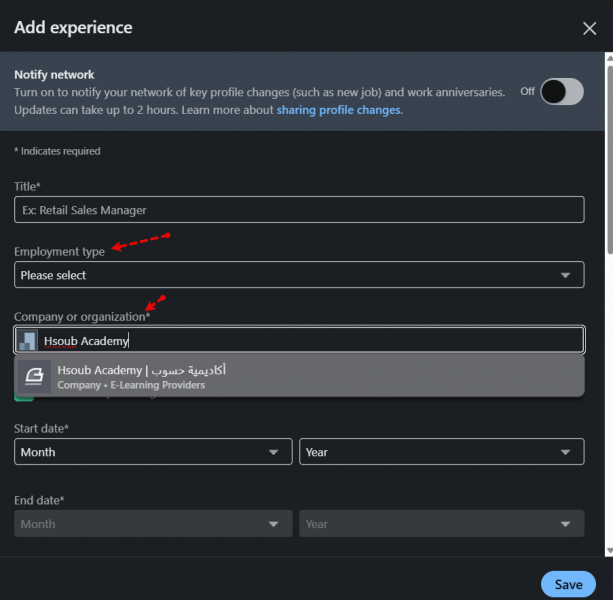The image size is (613, 600).
Task: Open the End date Month dropdown
Action: coord(153,524)
